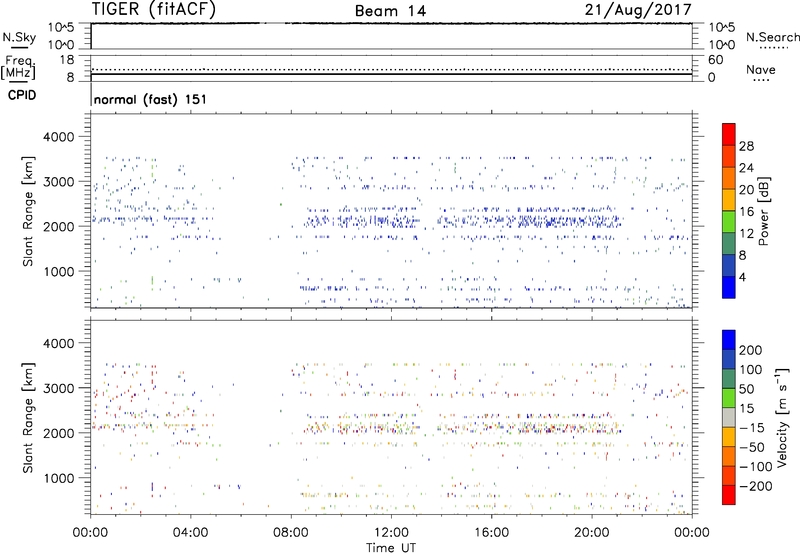
Task: Click the '60' tick on the Nave axis
Action: coord(715,60)
